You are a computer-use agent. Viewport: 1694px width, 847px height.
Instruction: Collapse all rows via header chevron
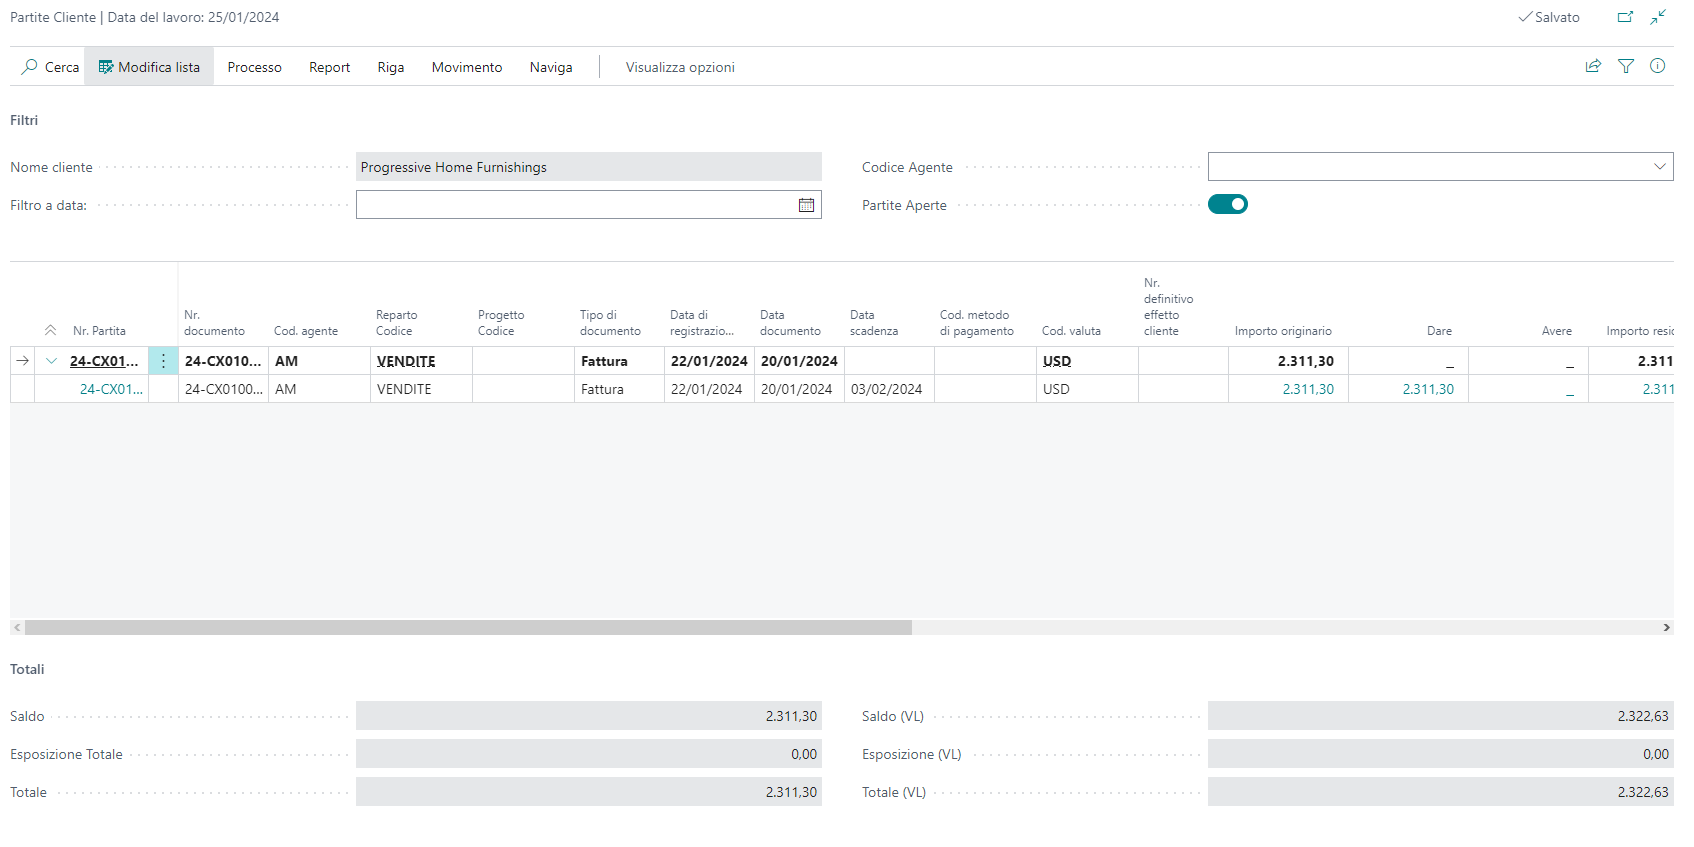tap(50, 331)
